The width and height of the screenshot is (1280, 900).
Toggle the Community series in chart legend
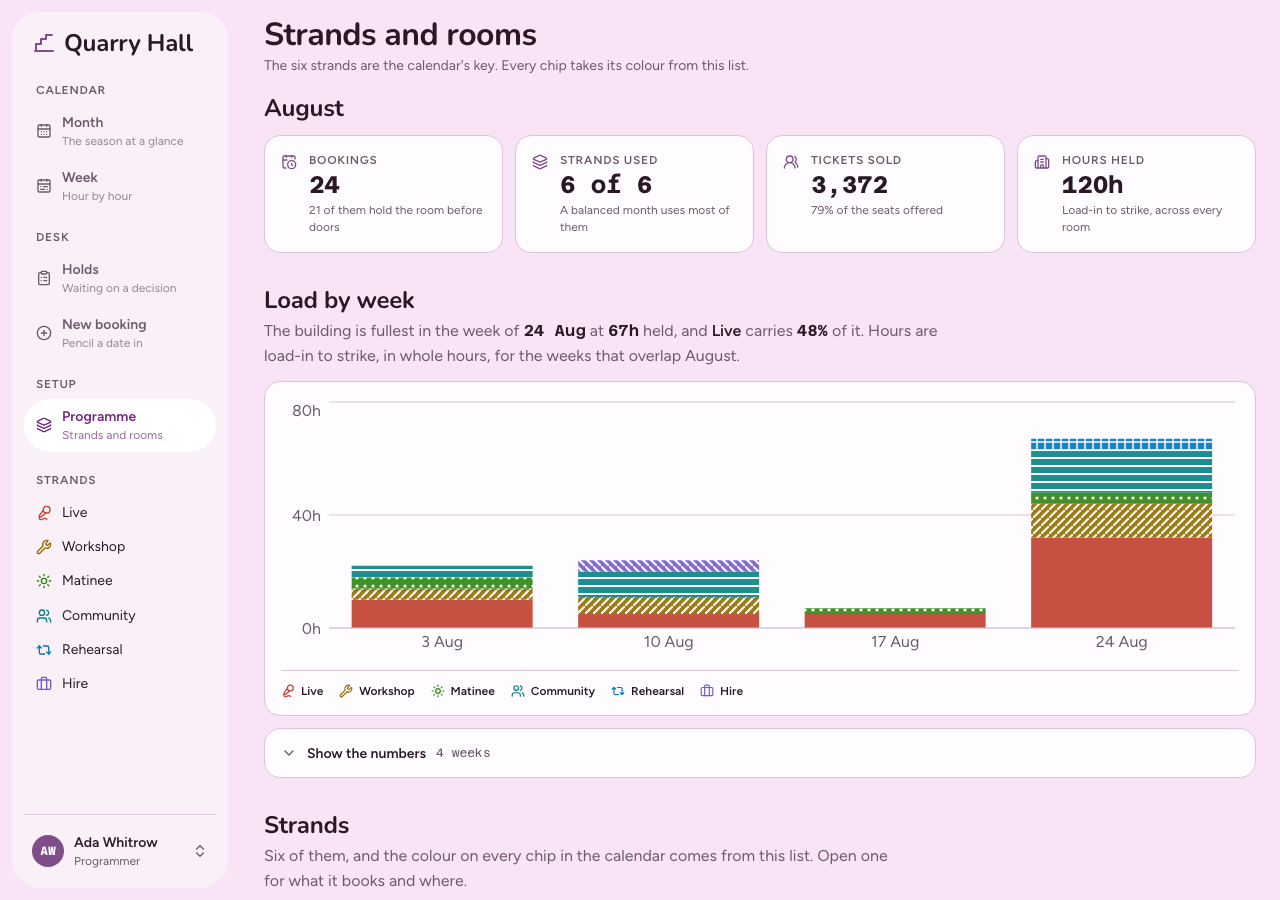pyautogui.click(x=553, y=691)
